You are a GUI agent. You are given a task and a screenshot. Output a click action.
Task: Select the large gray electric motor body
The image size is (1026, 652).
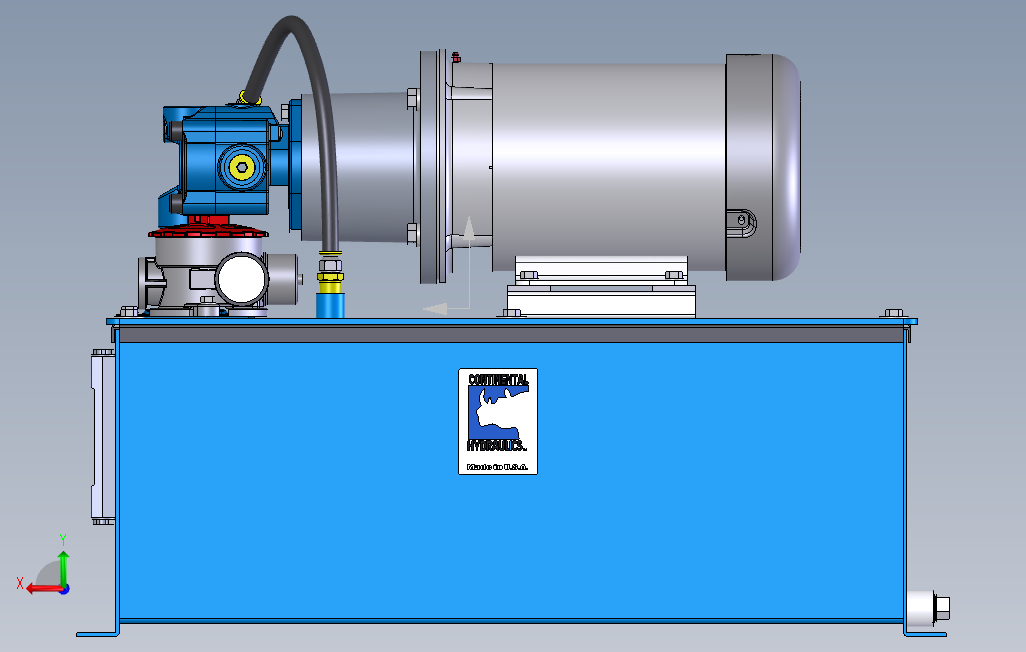(609, 167)
